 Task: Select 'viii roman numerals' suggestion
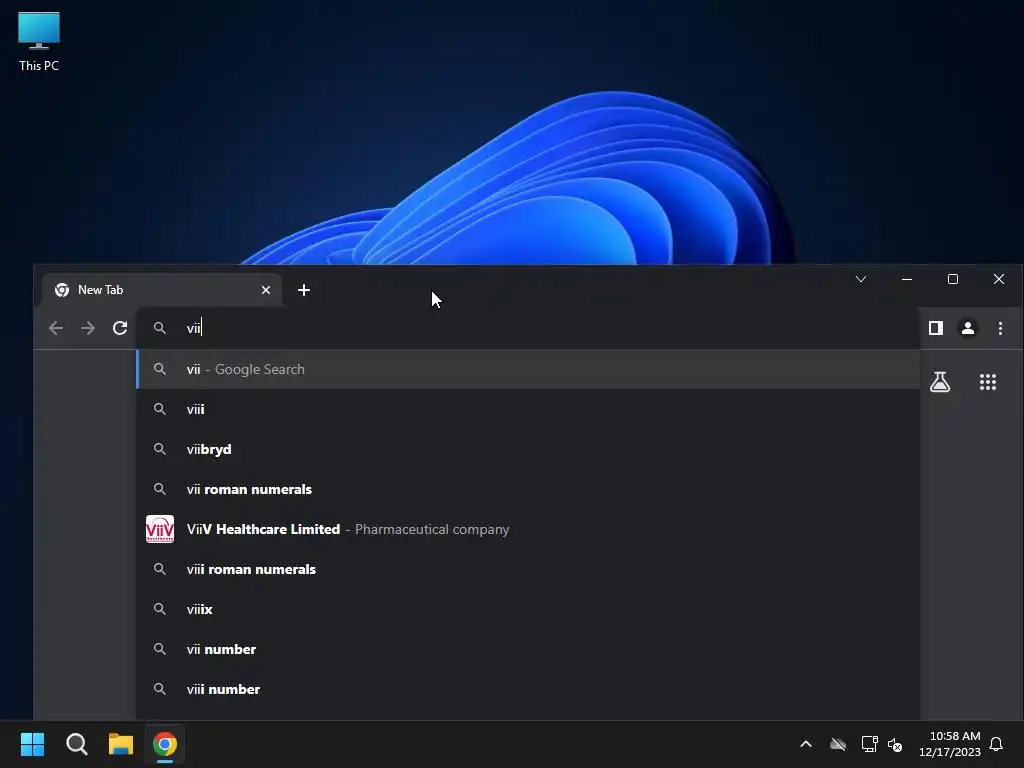click(x=528, y=569)
